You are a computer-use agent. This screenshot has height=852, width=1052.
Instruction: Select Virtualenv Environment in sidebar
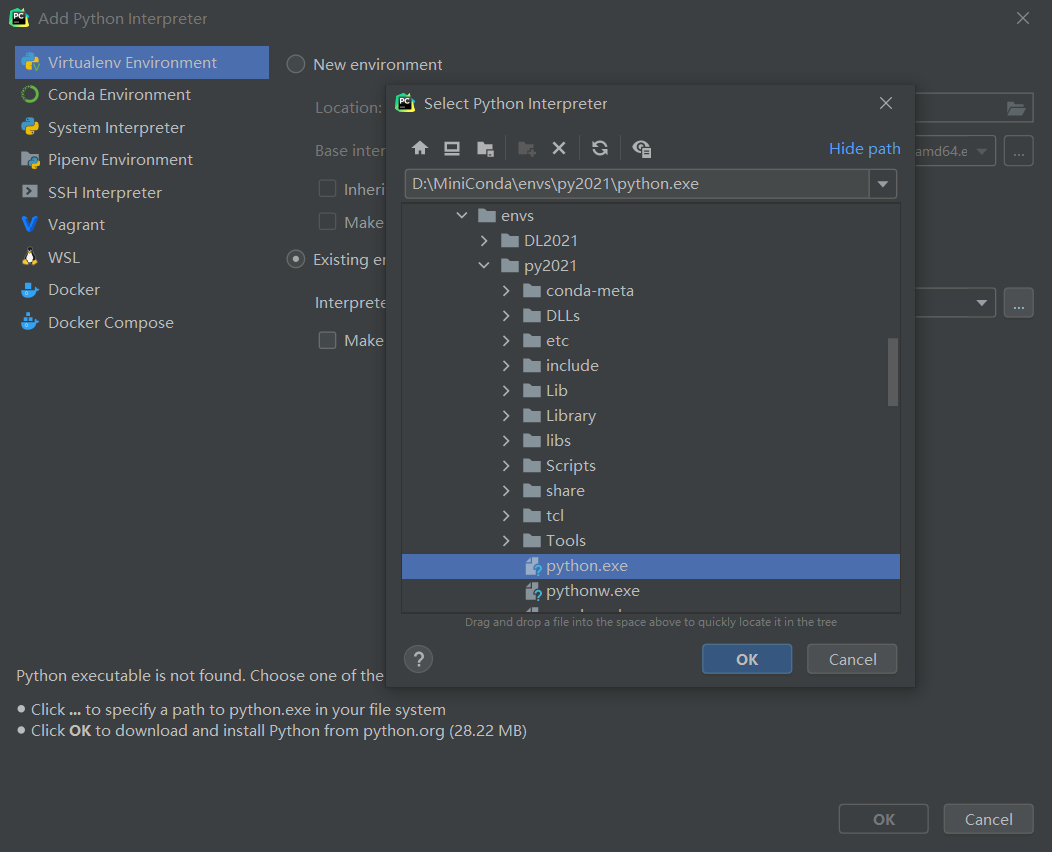point(142,62)
